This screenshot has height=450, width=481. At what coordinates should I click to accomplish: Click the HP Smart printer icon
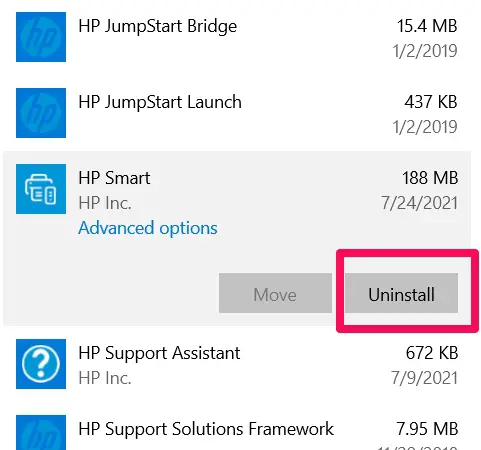click(41, 189)
